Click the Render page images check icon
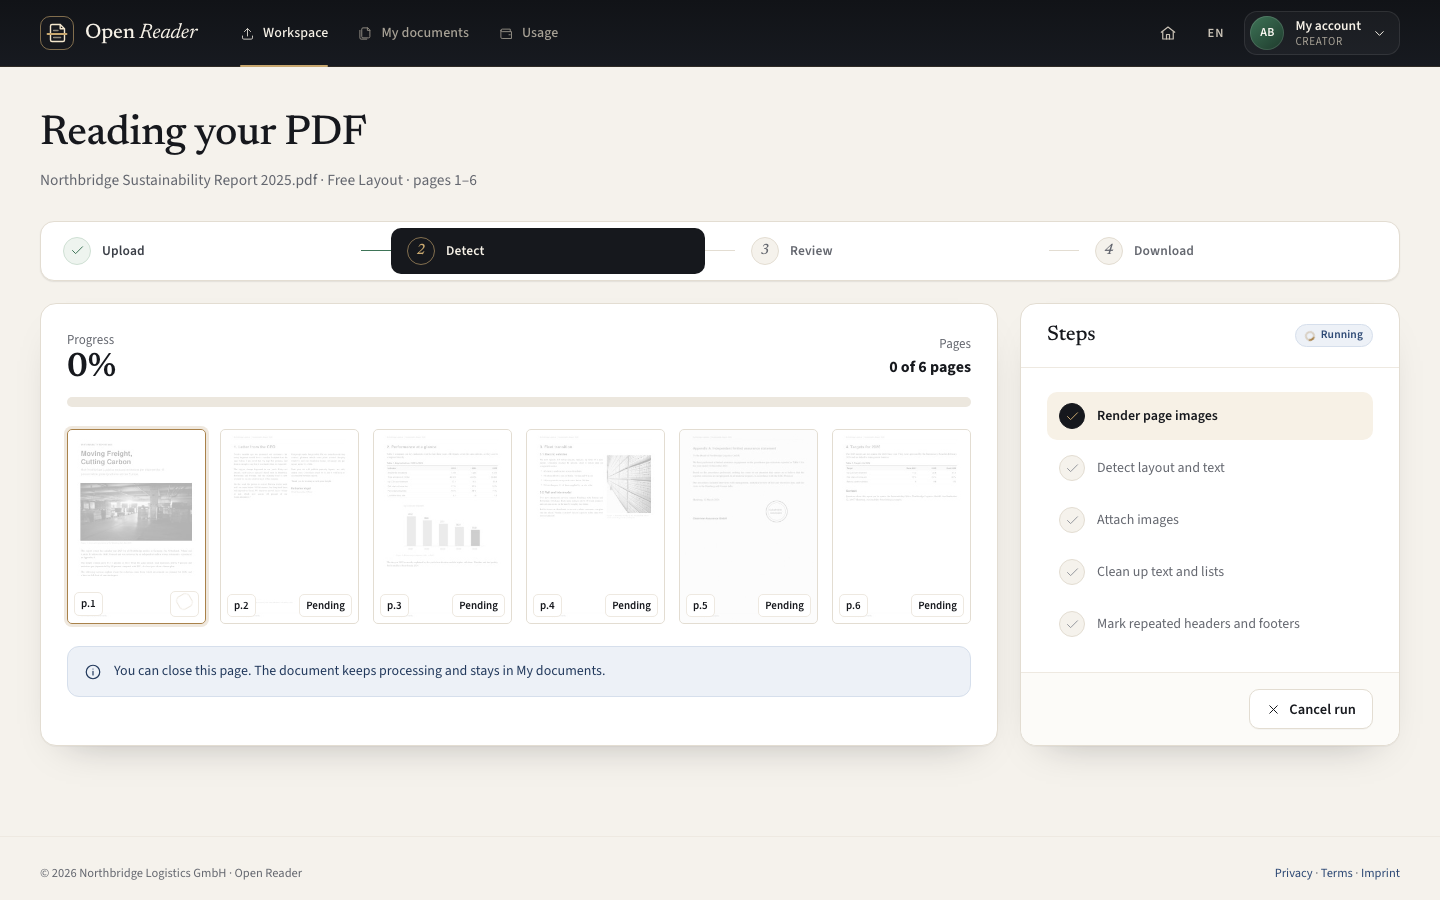The width and height of the screenshot is (1440, 900). click(x=1072, y=416)
